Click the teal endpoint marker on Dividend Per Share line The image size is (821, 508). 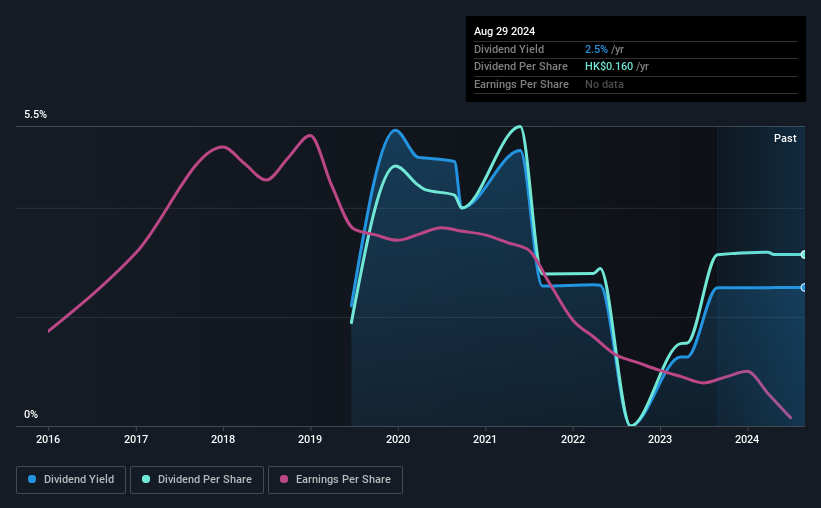(x=804, y=255)
